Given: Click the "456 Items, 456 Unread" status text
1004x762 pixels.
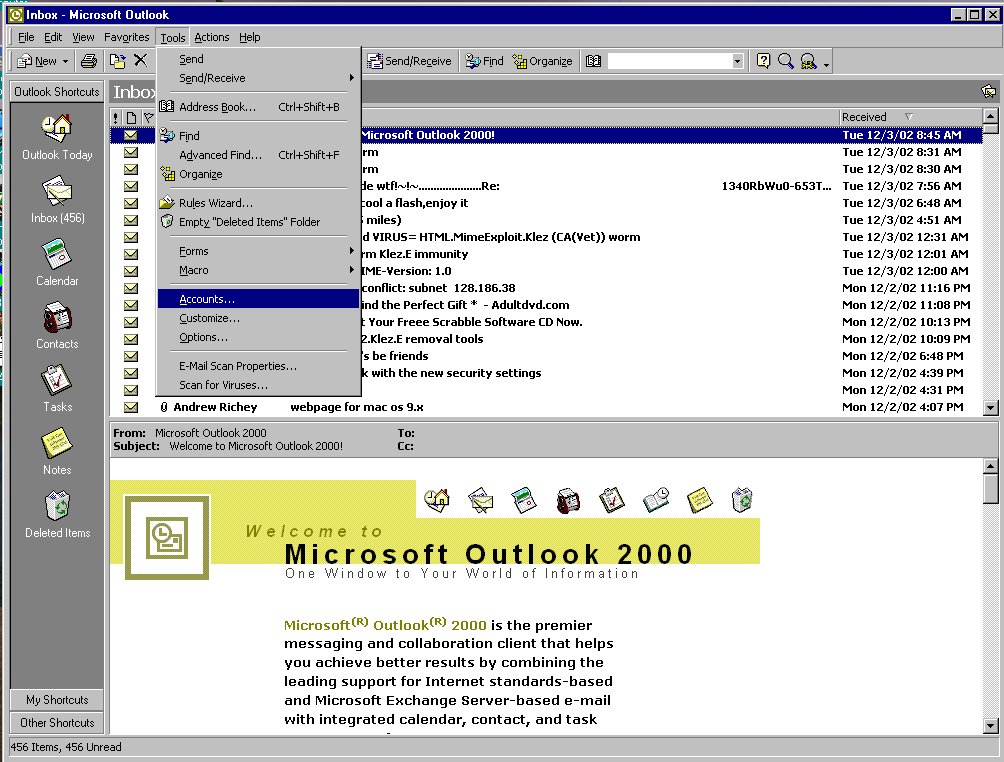Looking at the screenshot, I should pos(66,747).
